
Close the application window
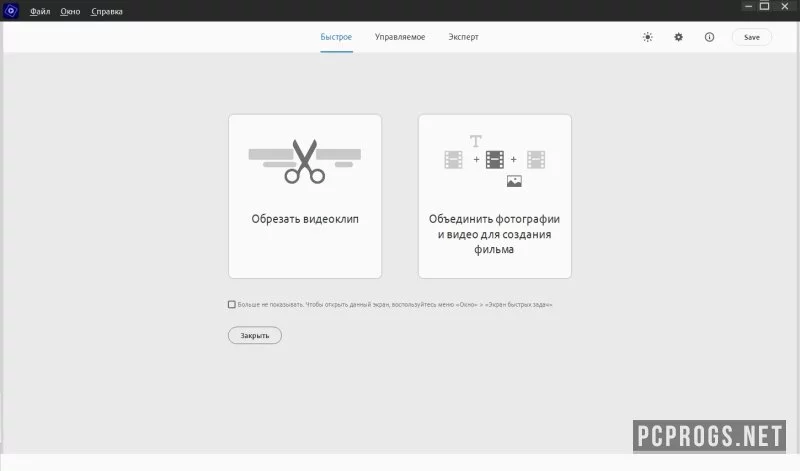[785, 6]
